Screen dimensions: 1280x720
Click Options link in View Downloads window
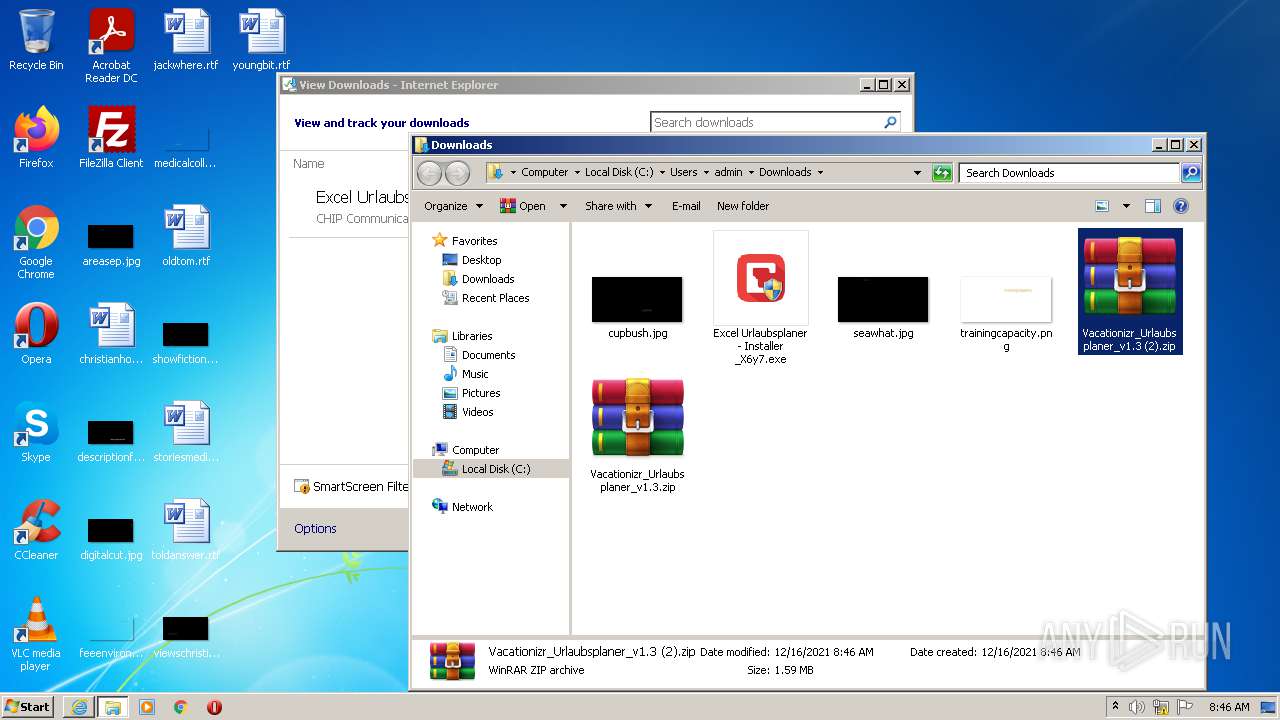click(x=315, y=529)
